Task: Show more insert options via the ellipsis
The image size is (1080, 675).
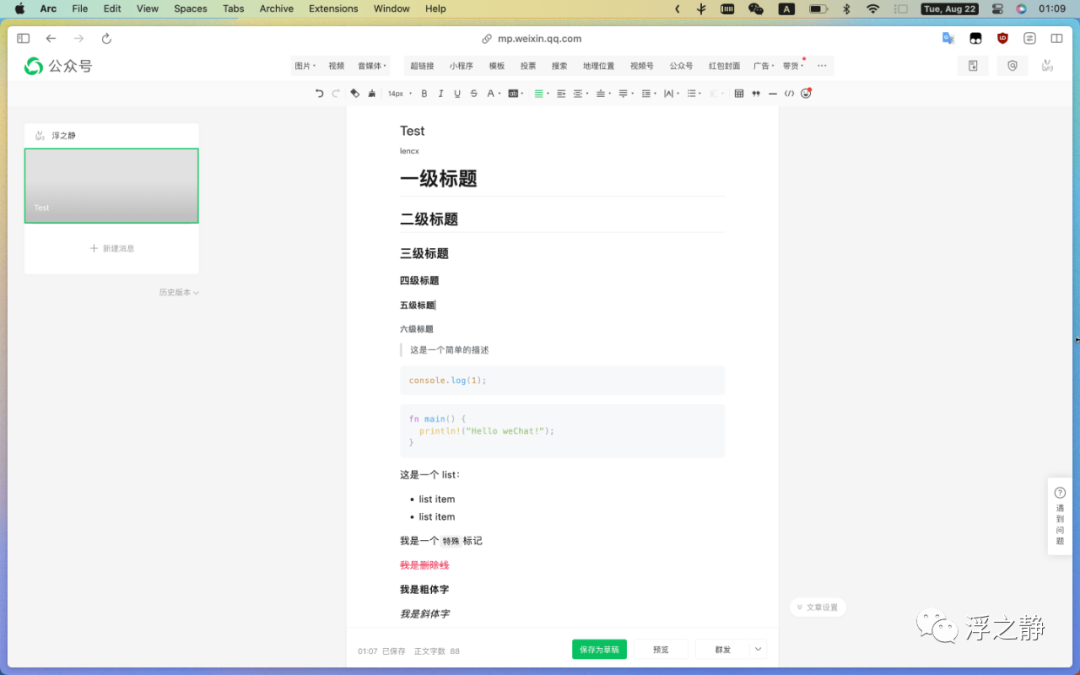Action: (x=822, y=66)
